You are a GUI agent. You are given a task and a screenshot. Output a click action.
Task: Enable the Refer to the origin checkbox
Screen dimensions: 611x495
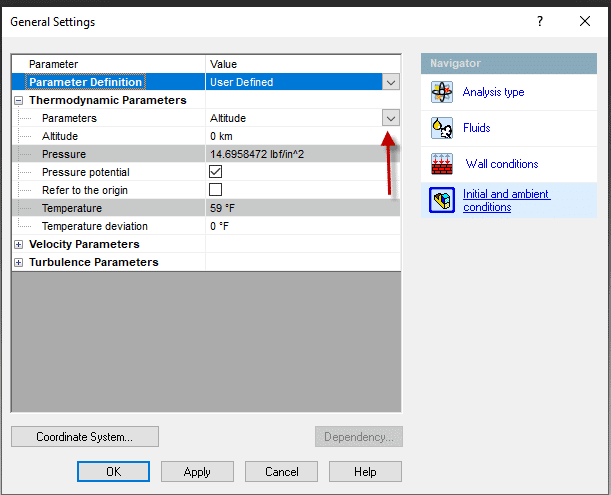point(216,190)
